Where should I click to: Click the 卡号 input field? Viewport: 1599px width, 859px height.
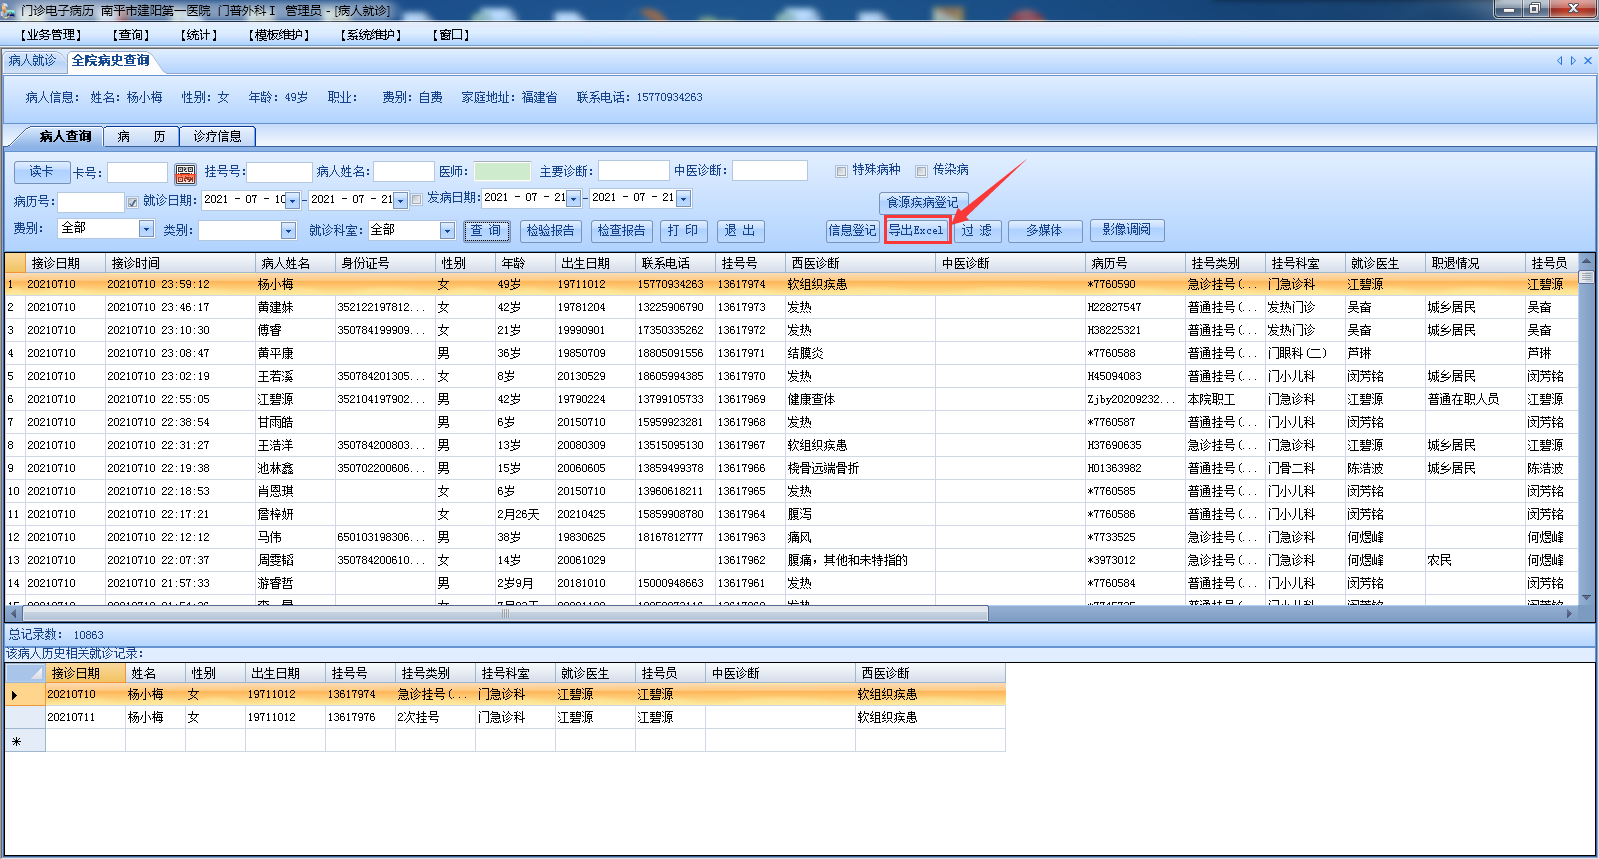[x=137, y=173]
